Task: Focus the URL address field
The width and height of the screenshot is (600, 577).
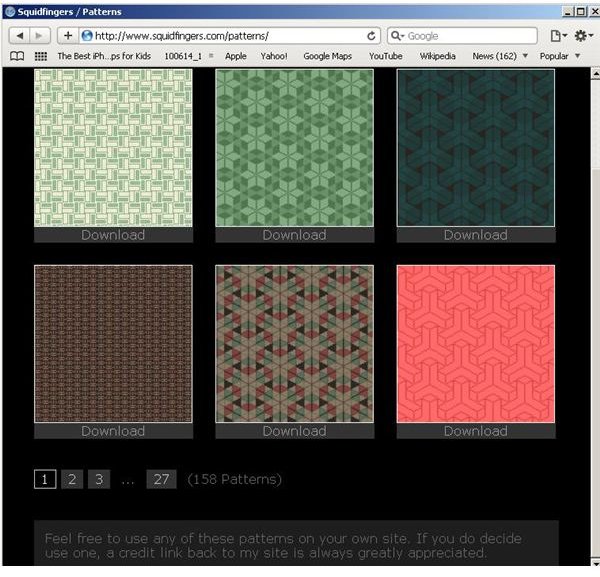Action: coord(228,36)
